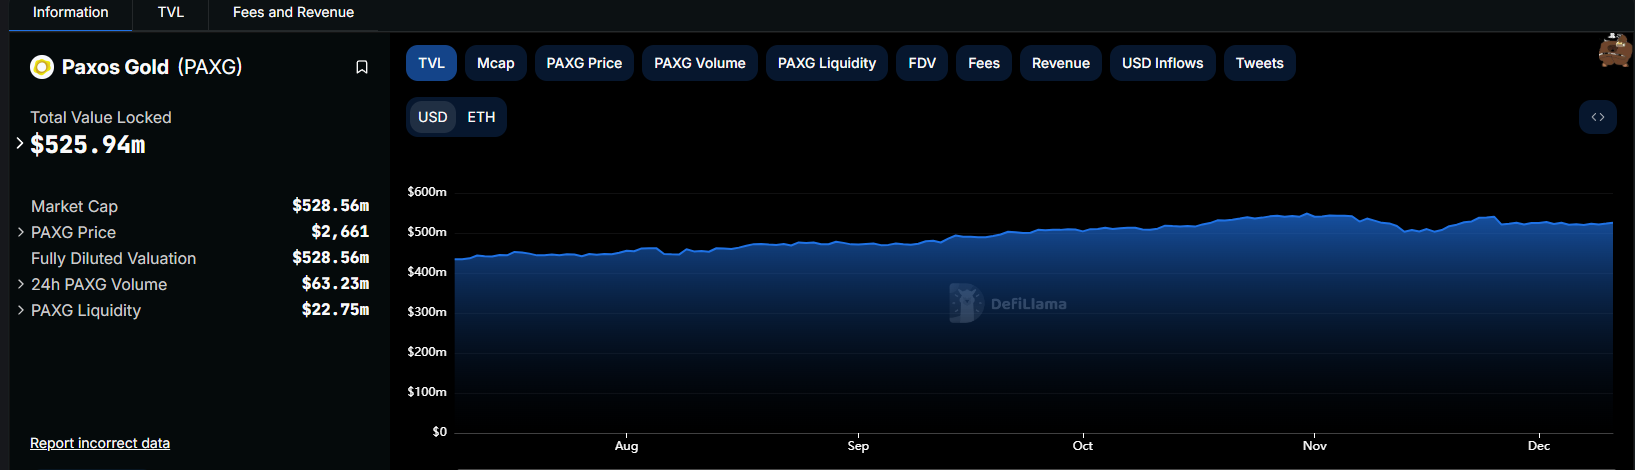Click the llama avatar icon
Viewport: 1635px width, 470px height.
[1615, 50]
